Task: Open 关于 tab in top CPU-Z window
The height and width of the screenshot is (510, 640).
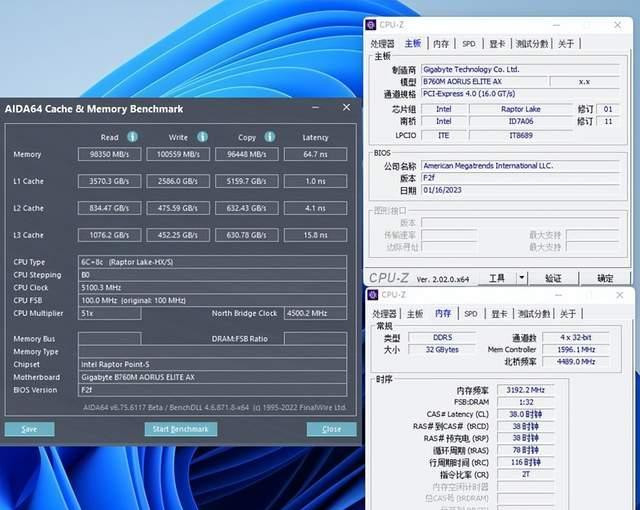Action: point(566,44)
